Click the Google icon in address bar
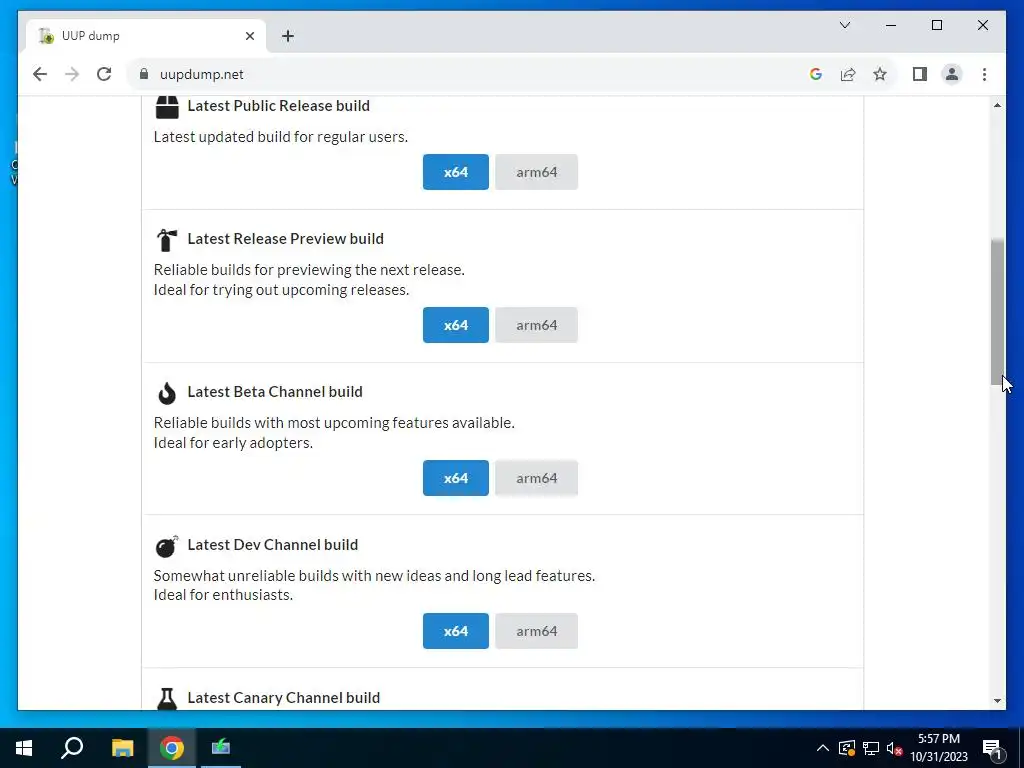Image resolution: width=1024 pixels, height=768 pixels. 816,74
